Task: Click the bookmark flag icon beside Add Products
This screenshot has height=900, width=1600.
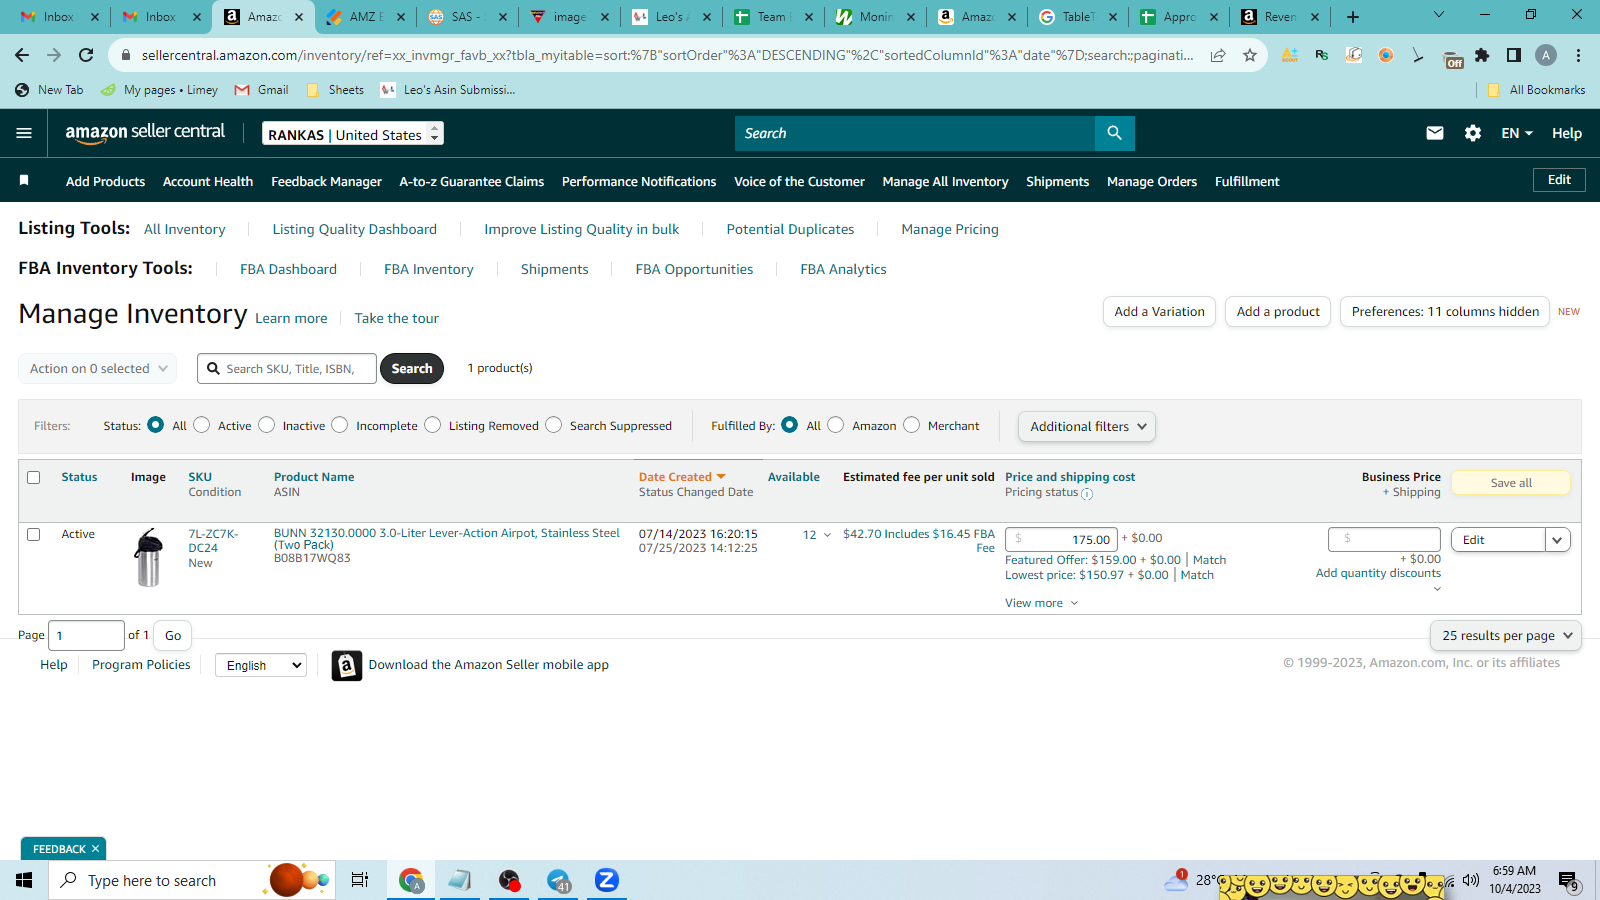Action: 24,181
